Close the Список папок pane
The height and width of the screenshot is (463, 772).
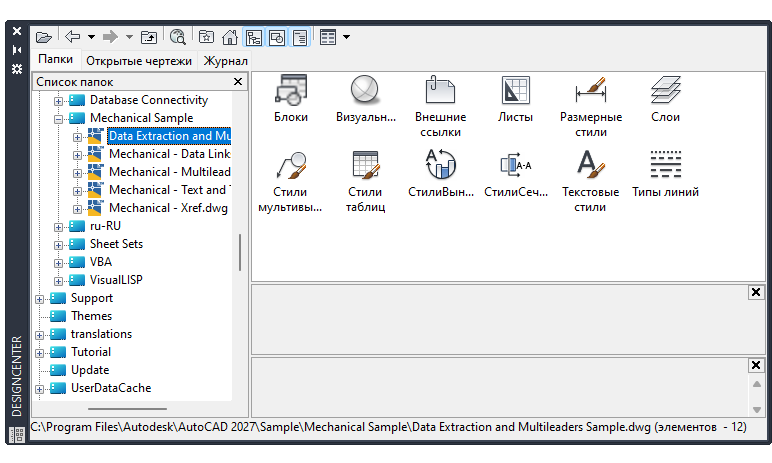point(238,81)
